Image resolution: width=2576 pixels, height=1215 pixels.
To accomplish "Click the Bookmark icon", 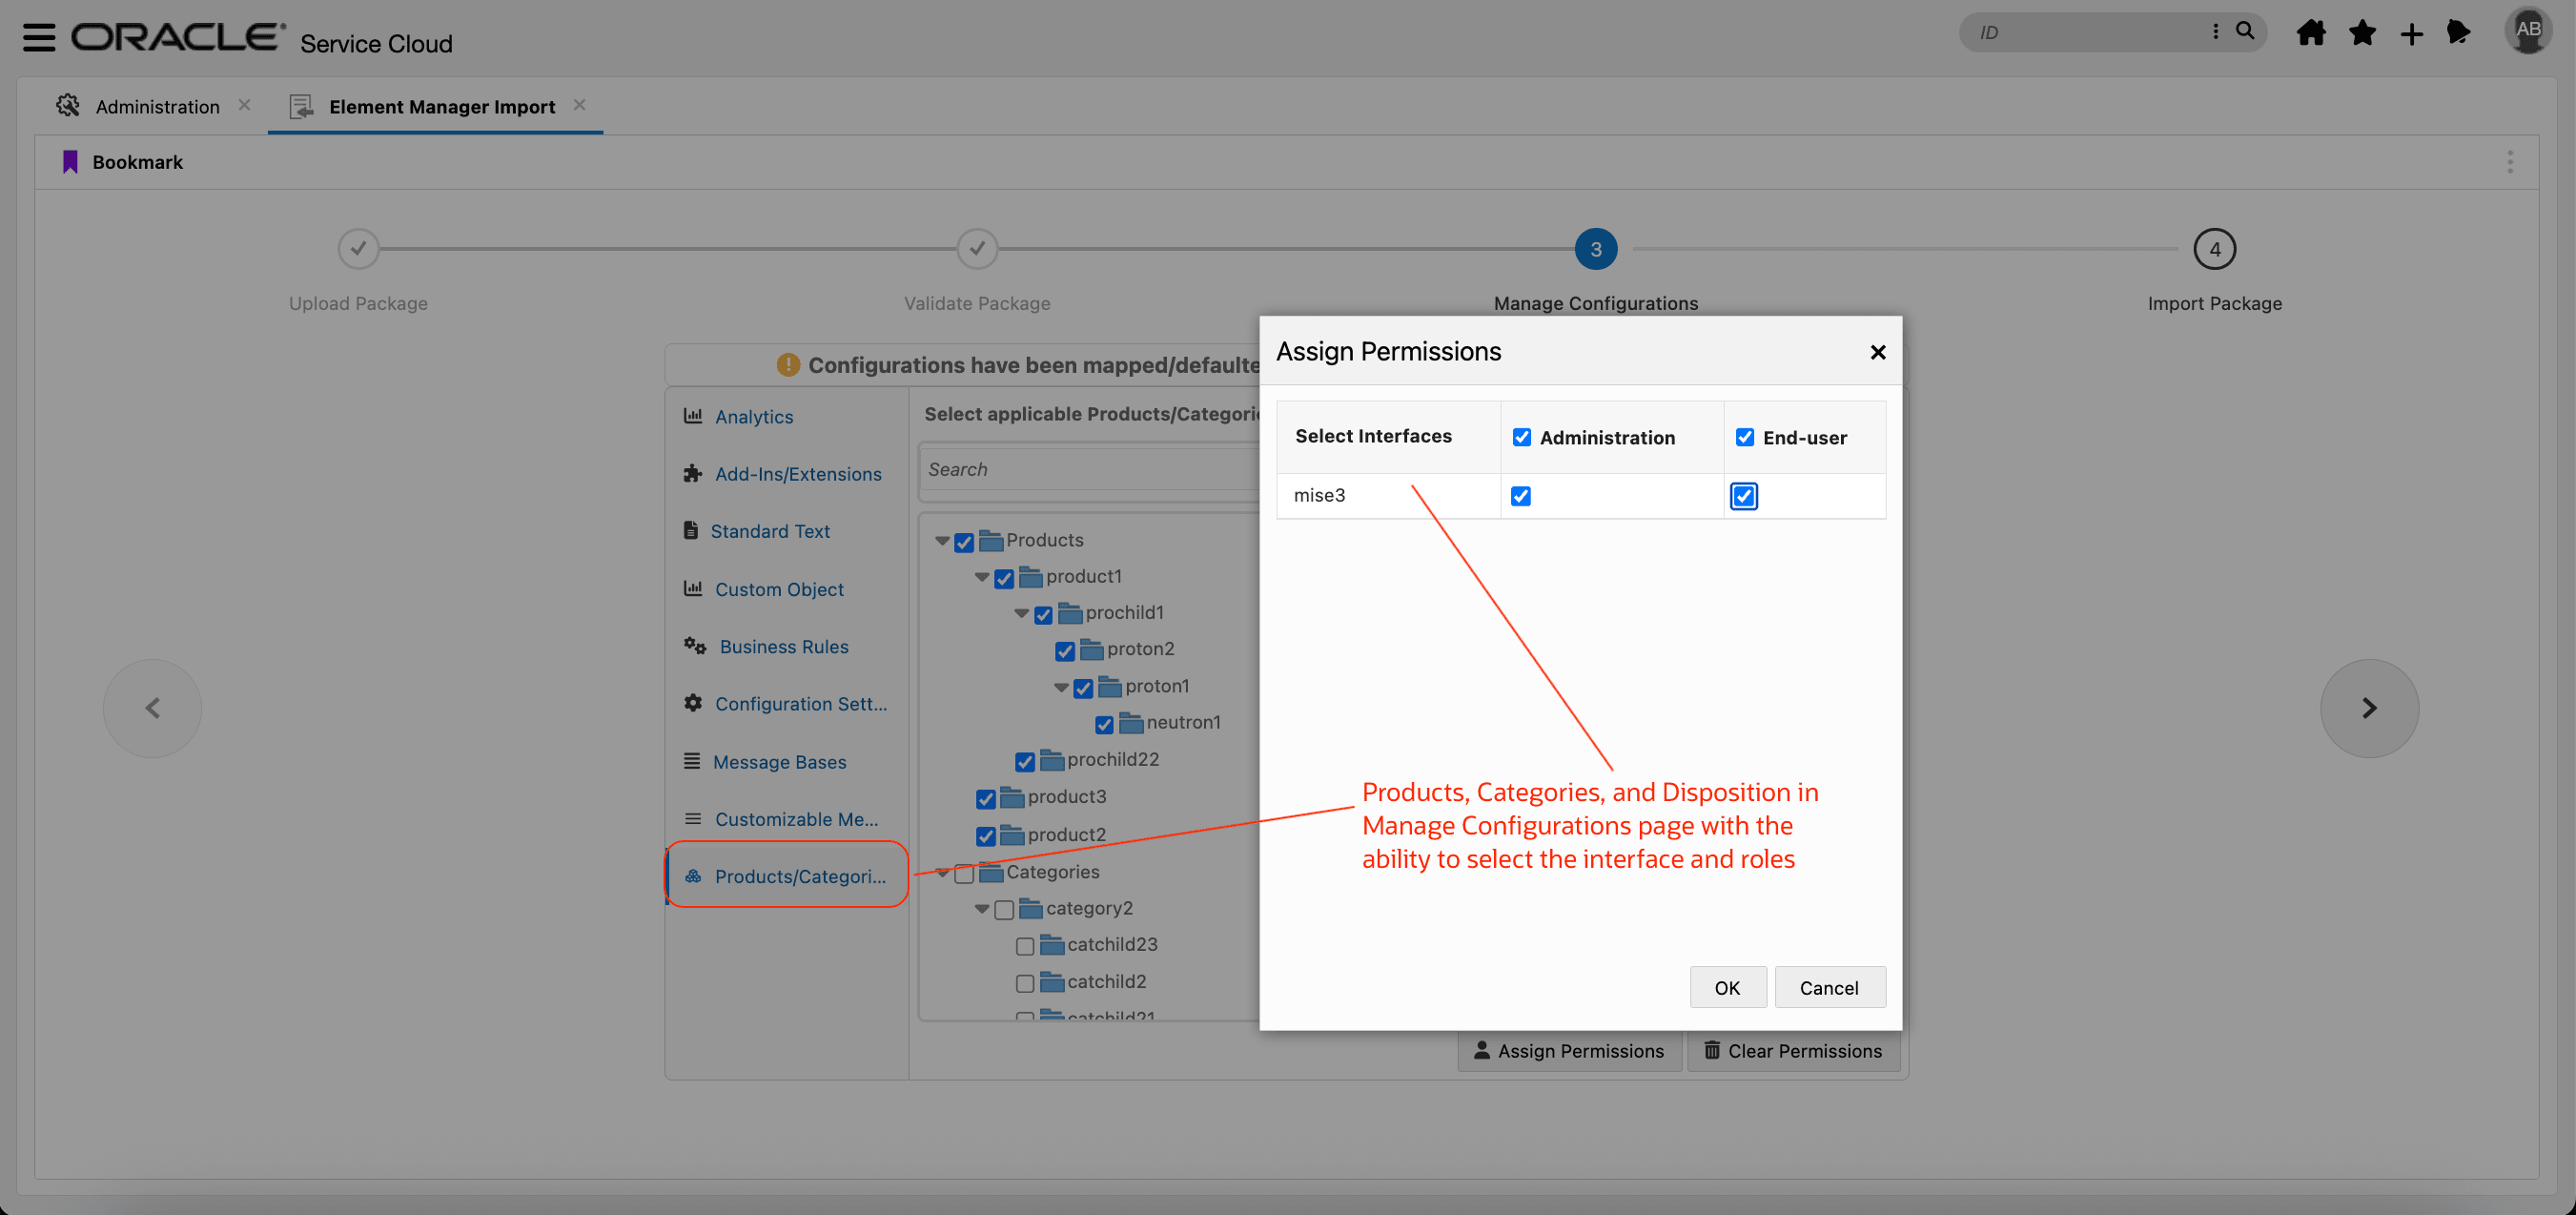I will (x=70, y=162).
